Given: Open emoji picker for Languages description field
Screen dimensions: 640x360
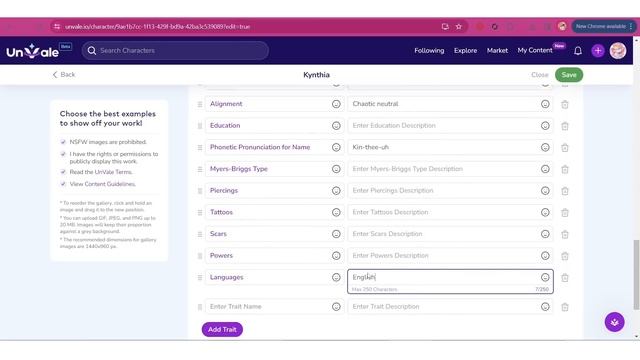Looking at the screenshot, I should (x=545, y=278).
